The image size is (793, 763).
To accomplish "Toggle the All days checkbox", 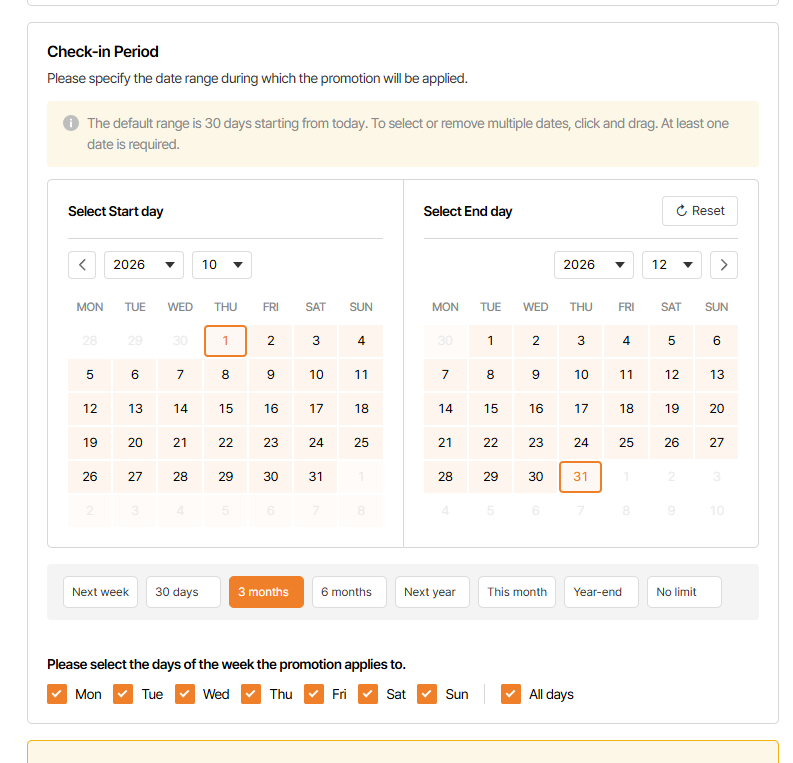I will pyautogui.click(x=511, y=694).
